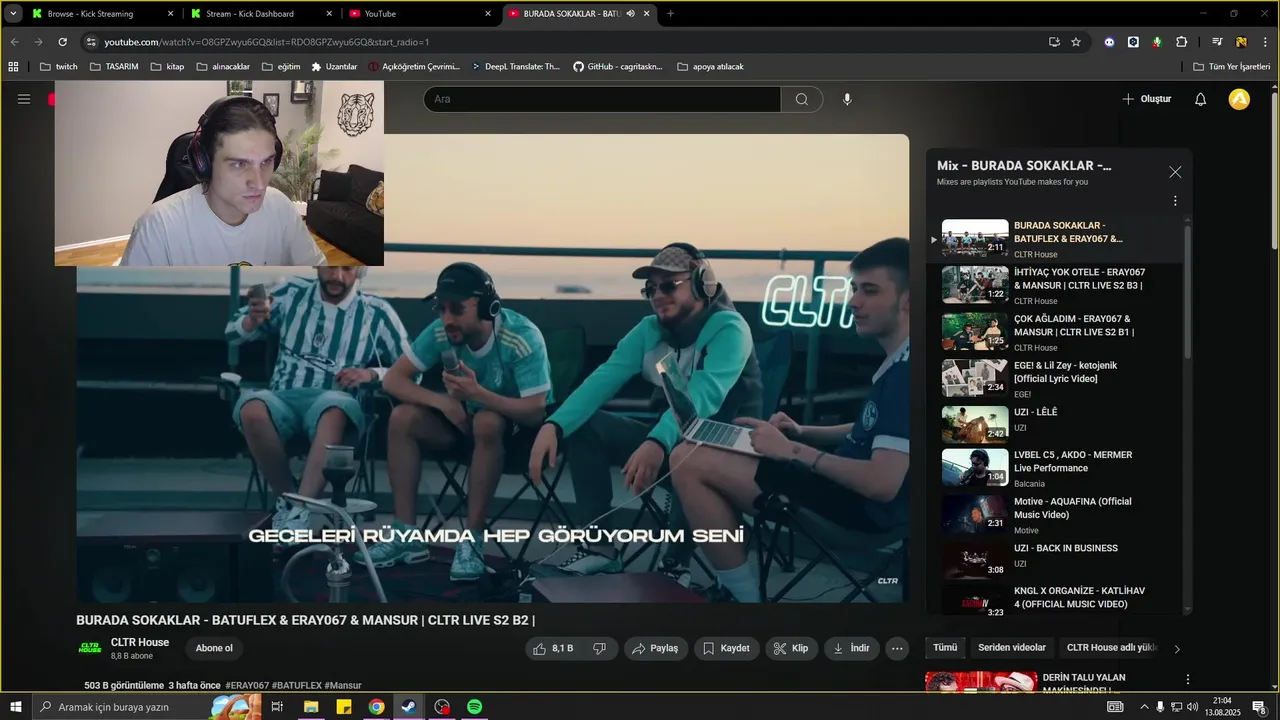Open File Explorer from the taskbar
The height and width of the screenshot is (720, 1280).
point(311,707)
